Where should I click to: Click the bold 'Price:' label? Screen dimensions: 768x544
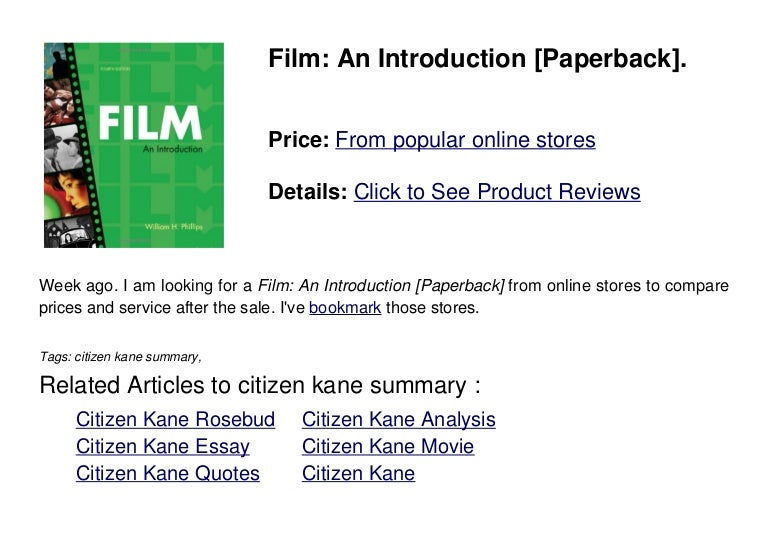click(299, 140)
